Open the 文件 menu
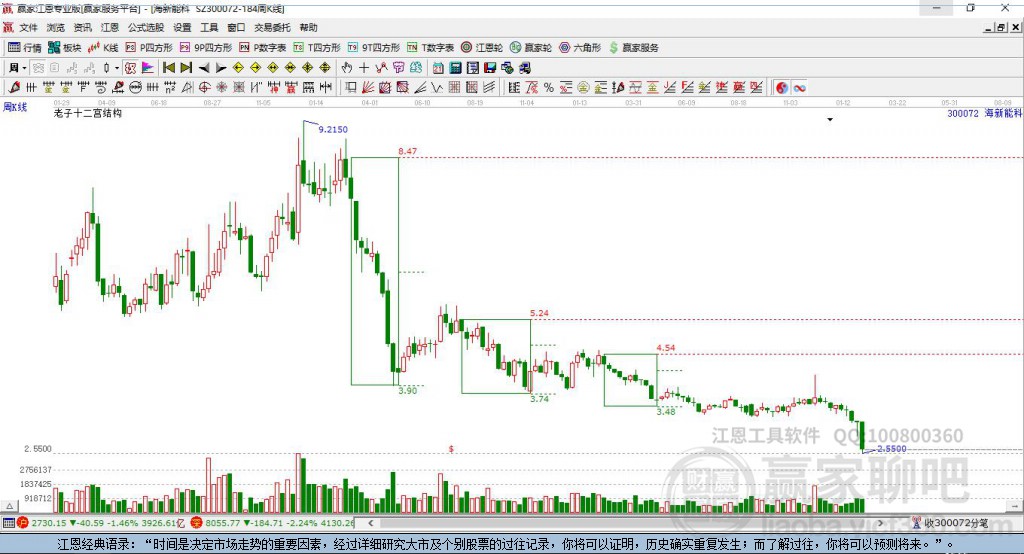The height and width of the screenshot is (554, 1024). 28,27
